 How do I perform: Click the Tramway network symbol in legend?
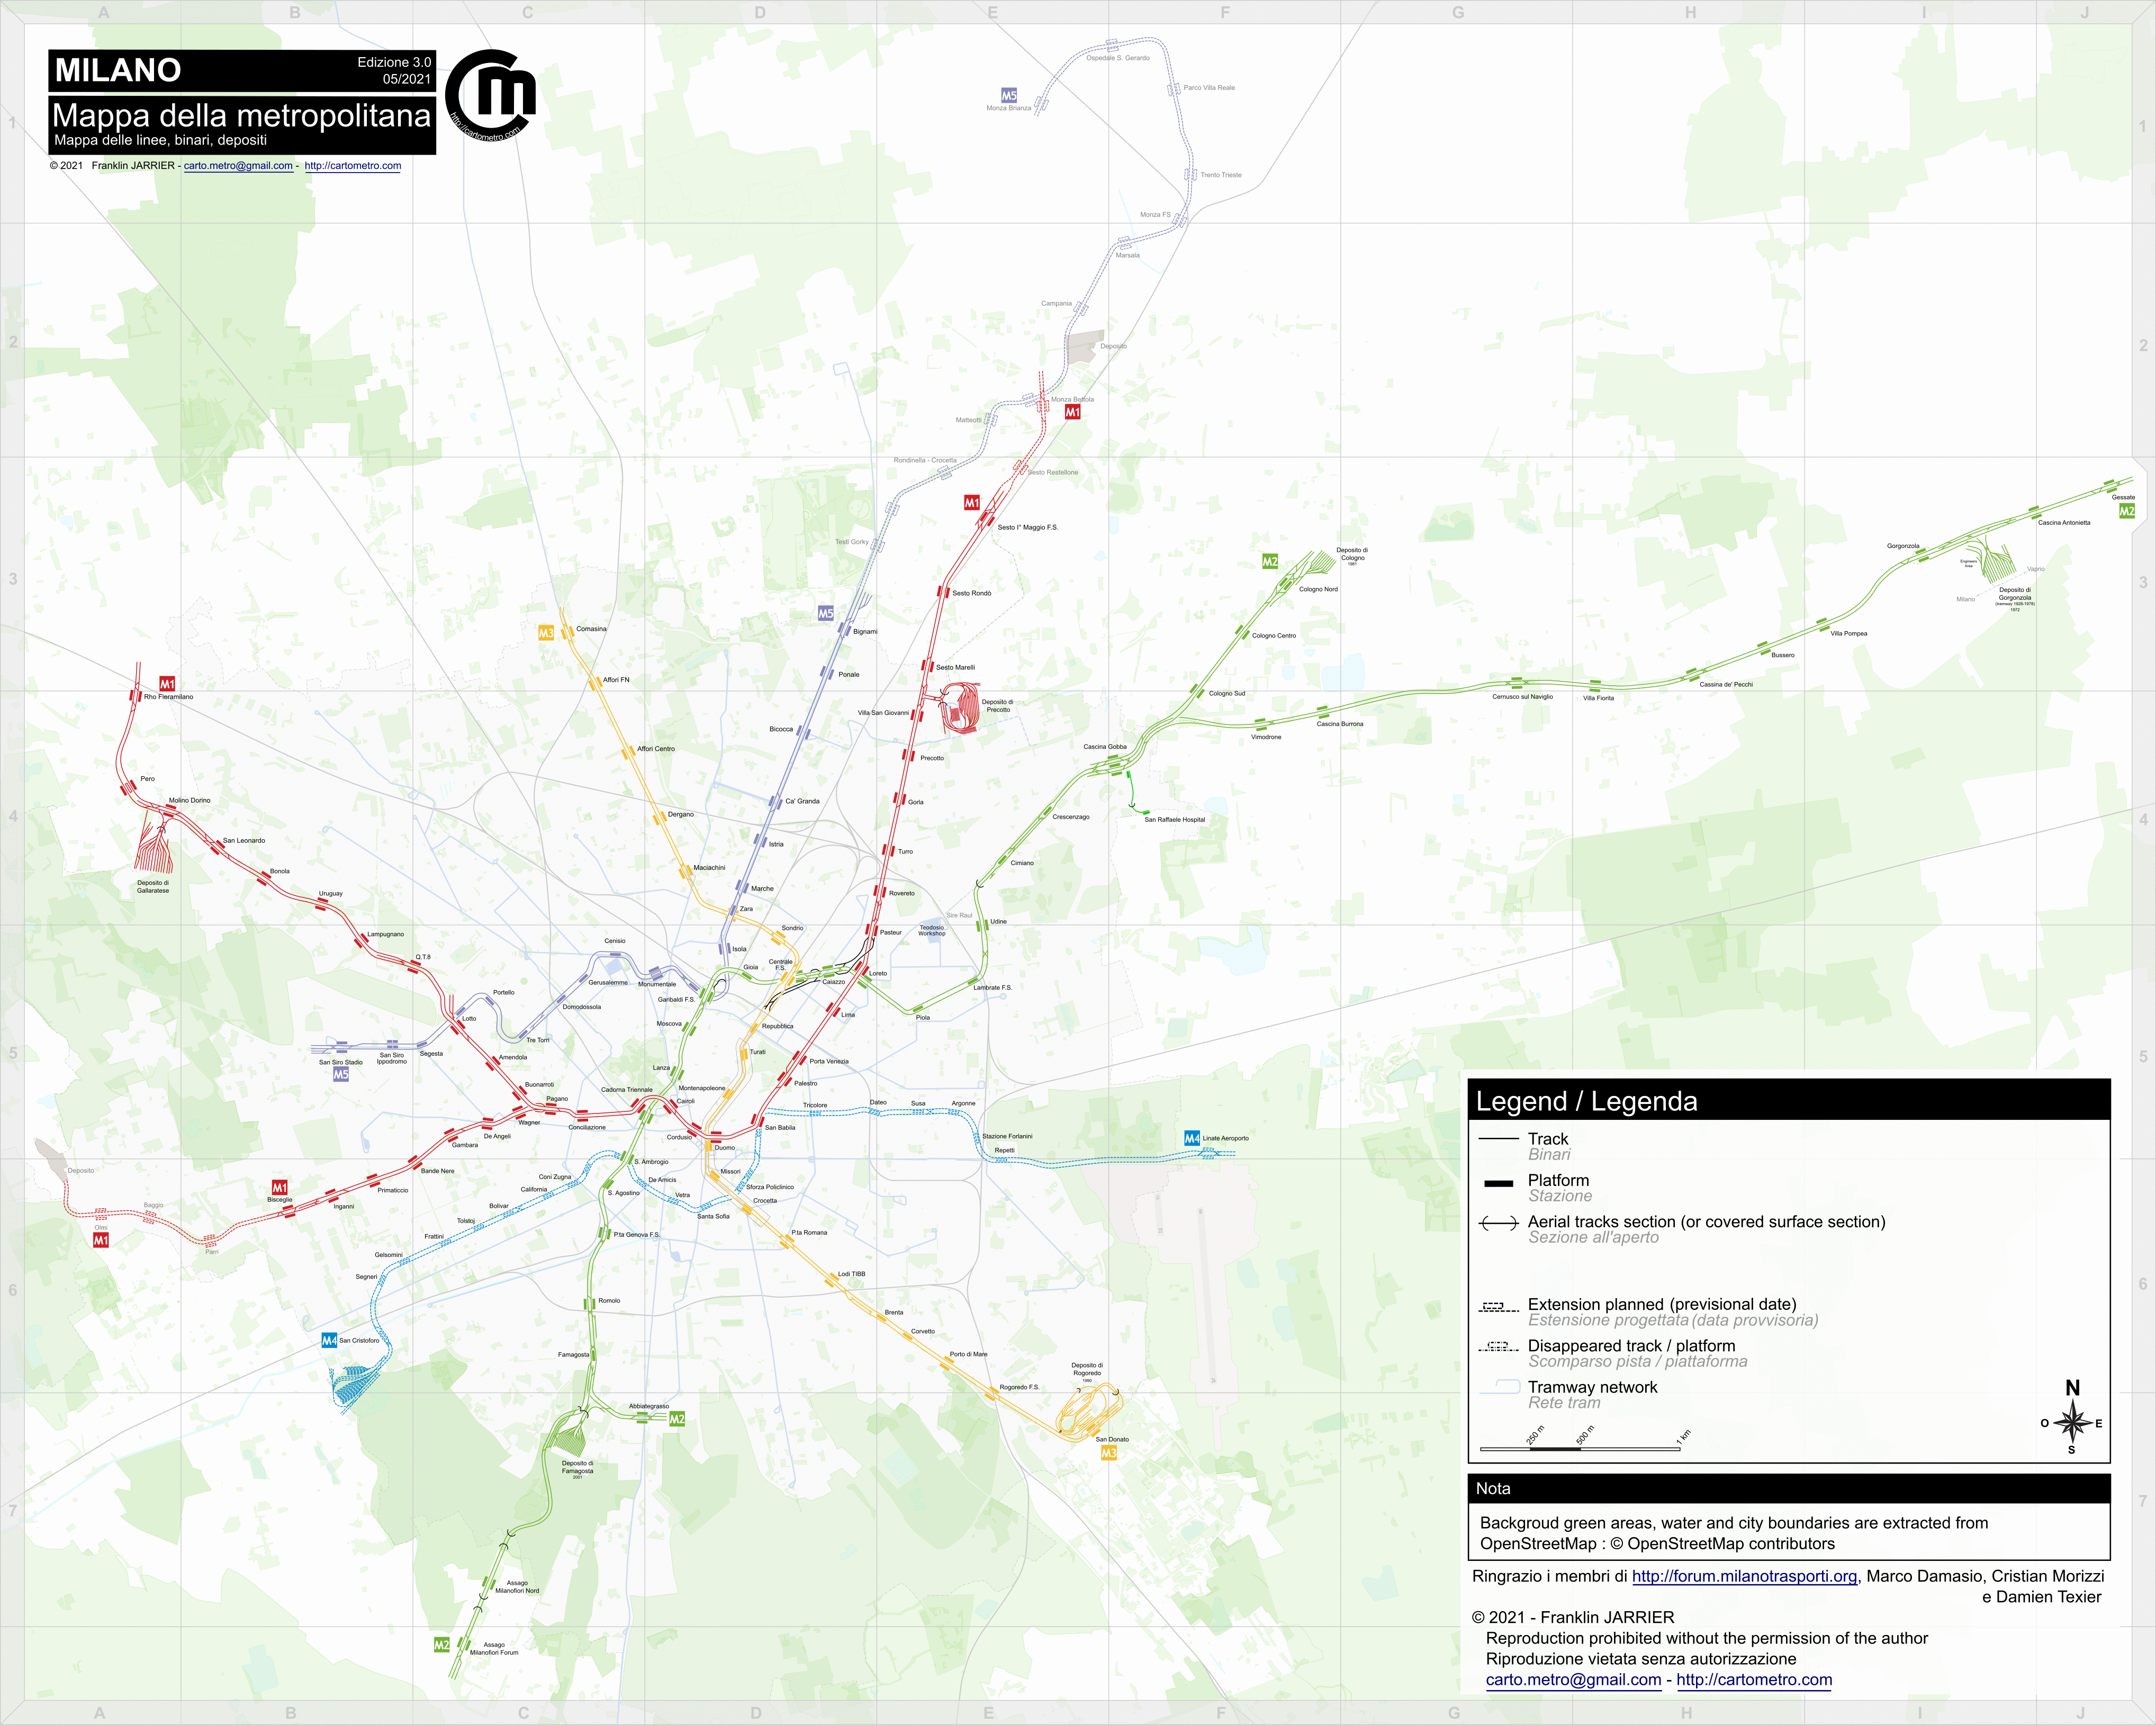coord(1500,1387)
